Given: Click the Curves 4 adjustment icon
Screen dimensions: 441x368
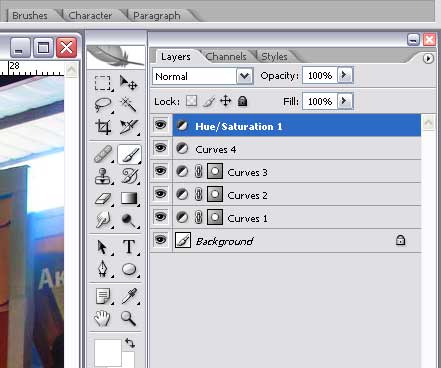Looking at the screenshot, I should tap(182, 148).
